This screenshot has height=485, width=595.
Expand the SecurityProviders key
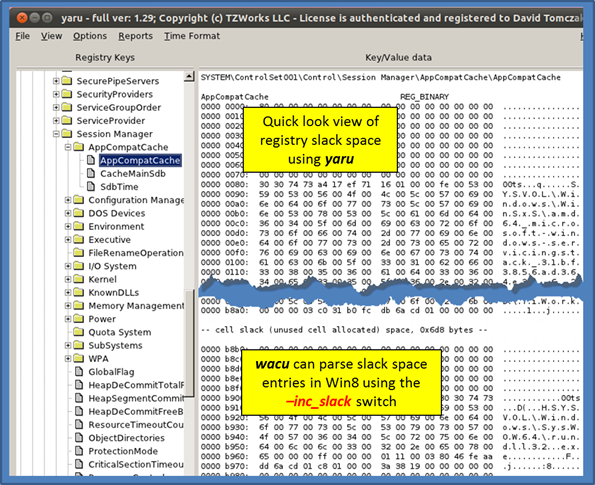tap(56, 94)
